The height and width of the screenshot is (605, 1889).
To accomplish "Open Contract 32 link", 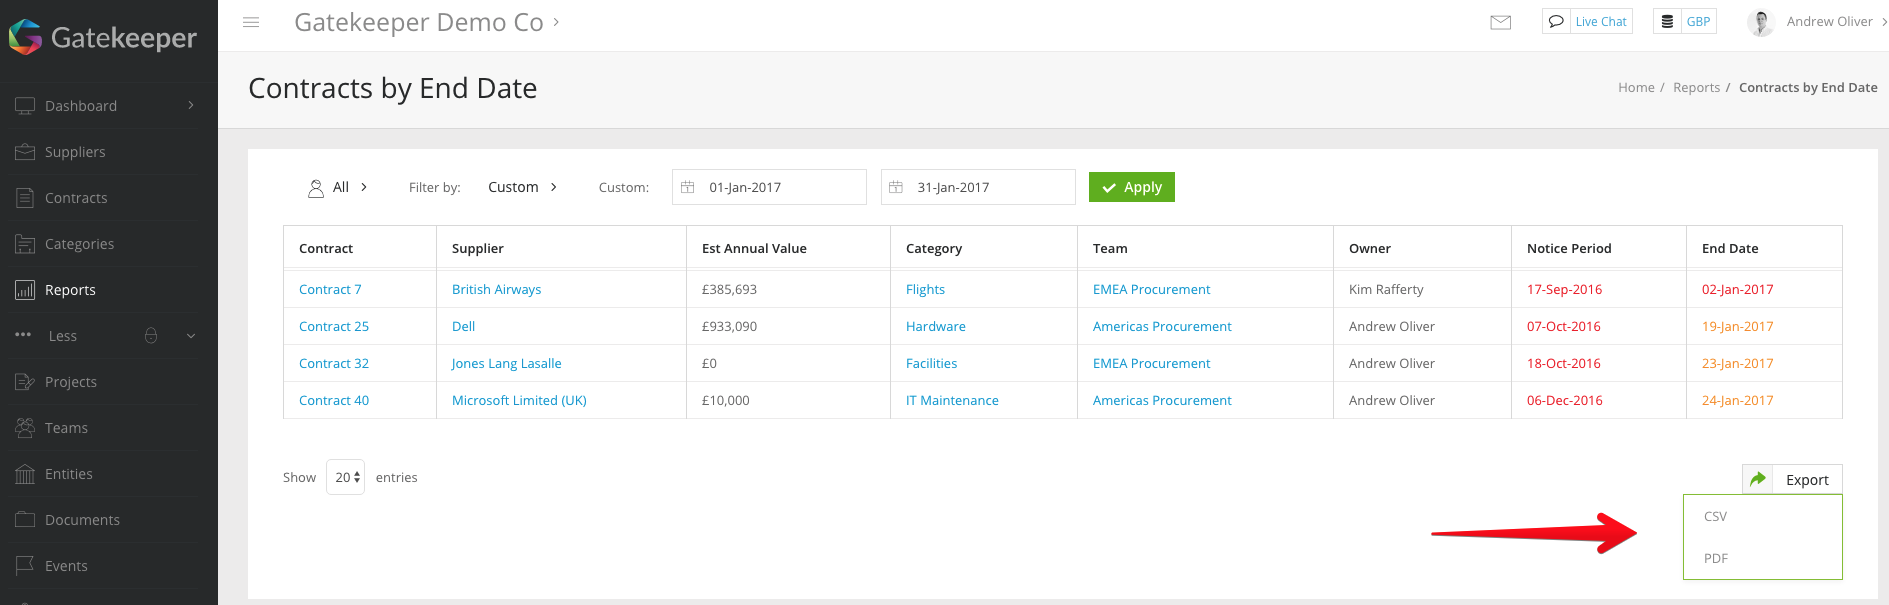I will pyautogui.click(x=334, y=363).
